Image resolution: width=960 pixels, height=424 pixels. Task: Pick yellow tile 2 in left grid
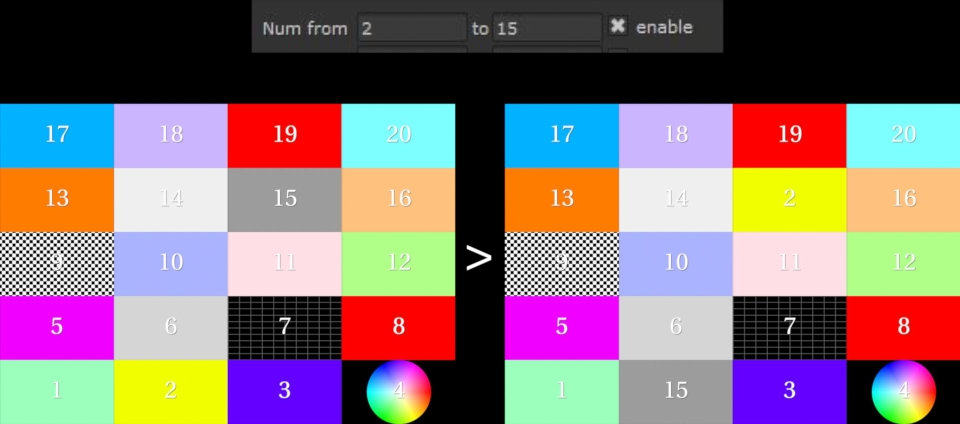pos(171,391)
